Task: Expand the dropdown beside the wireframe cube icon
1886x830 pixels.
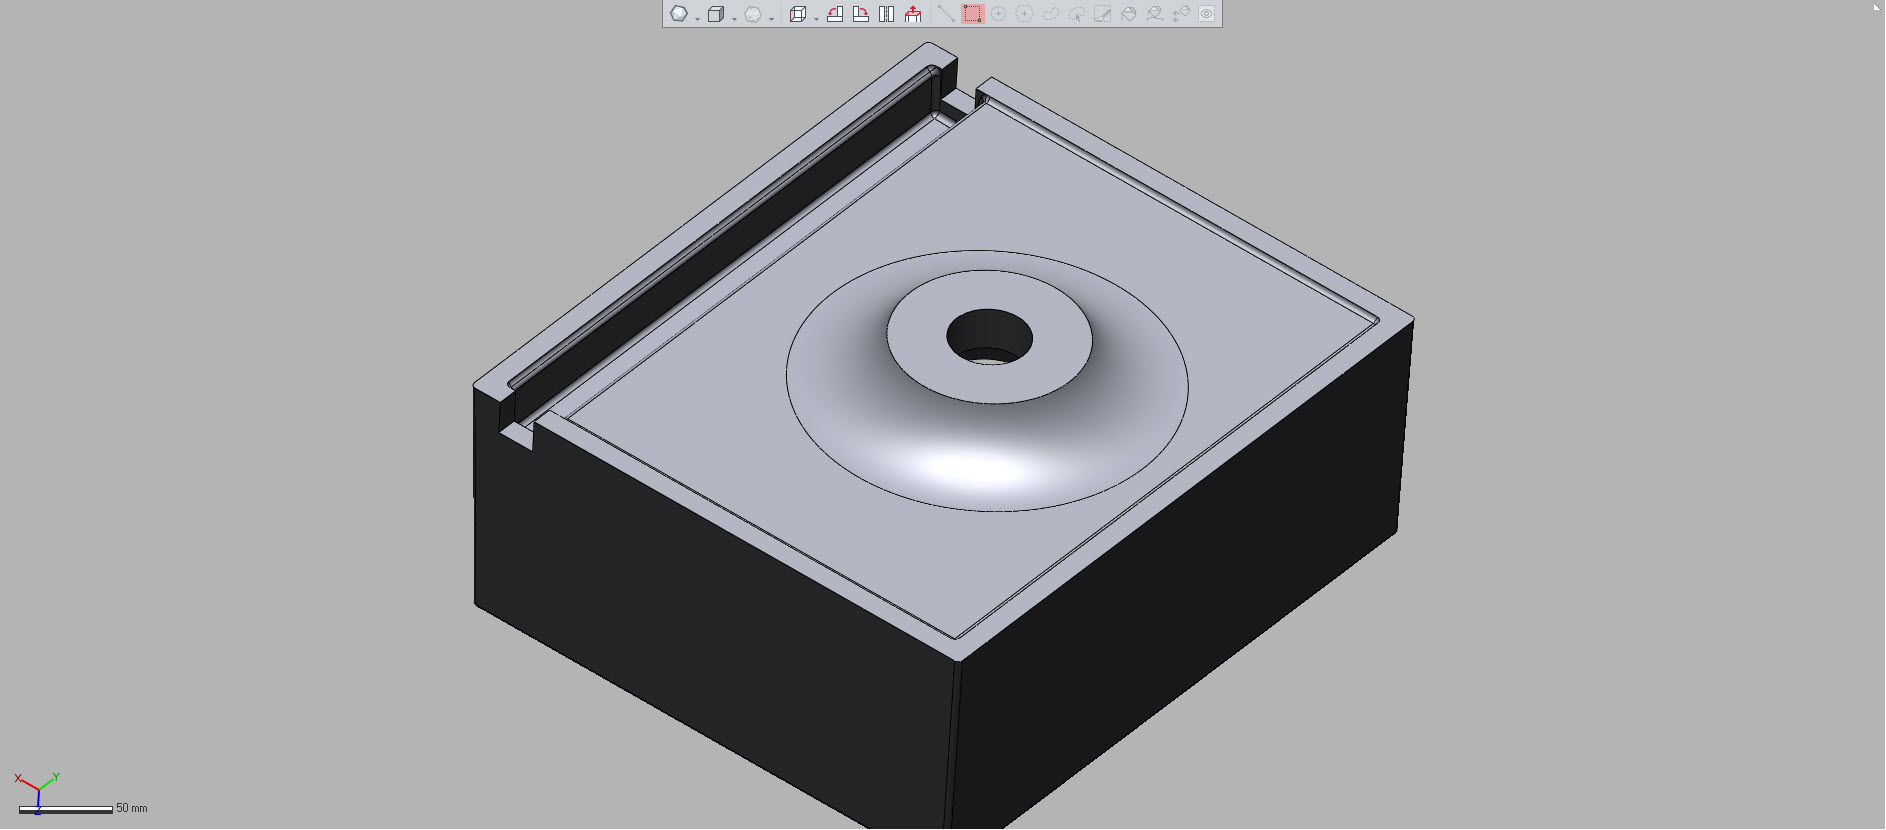Action: coord(816,19)
